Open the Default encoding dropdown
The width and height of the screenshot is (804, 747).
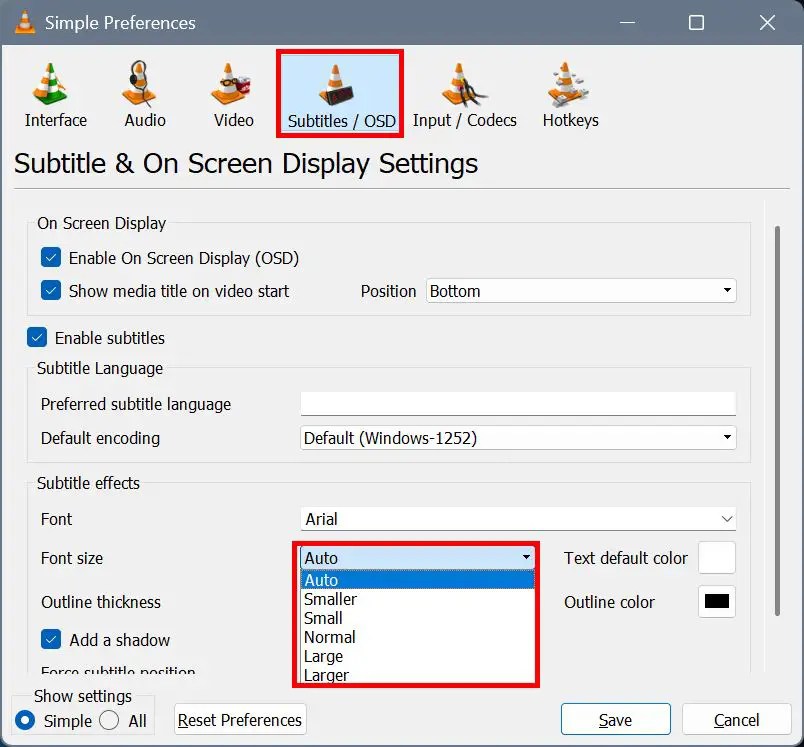(518, 438)
